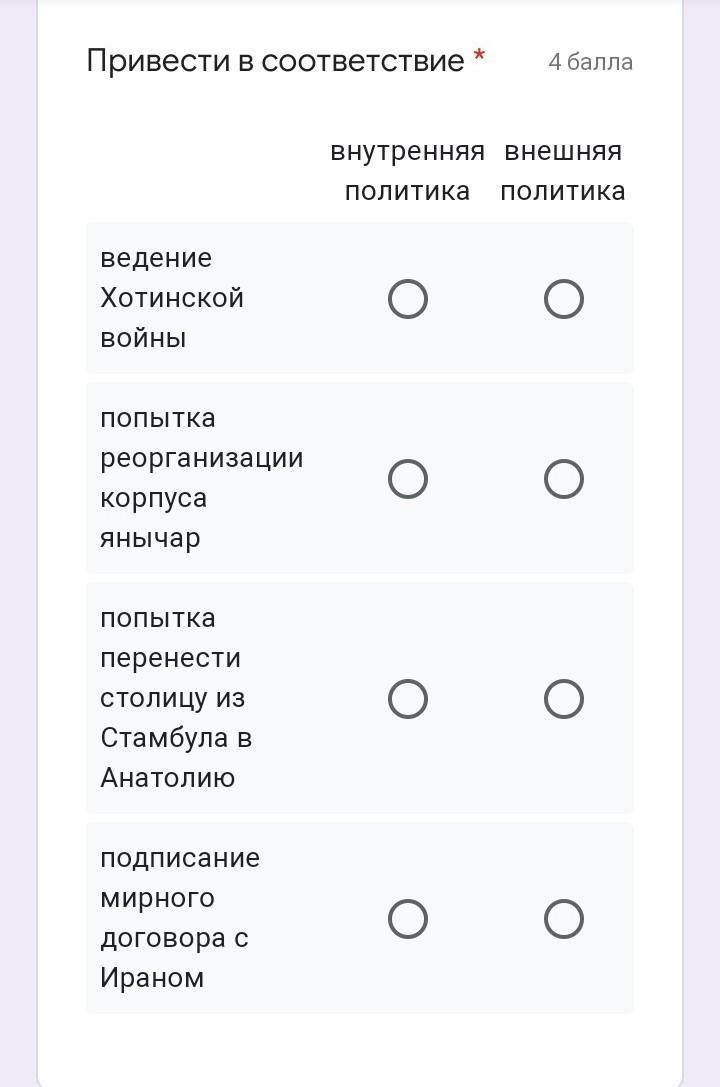Pick внутренняя политика for договора с Ираном
Image resolution: width=720 pixels, height=1087 pixels.
pyautogui.click(x=407, y=919)
